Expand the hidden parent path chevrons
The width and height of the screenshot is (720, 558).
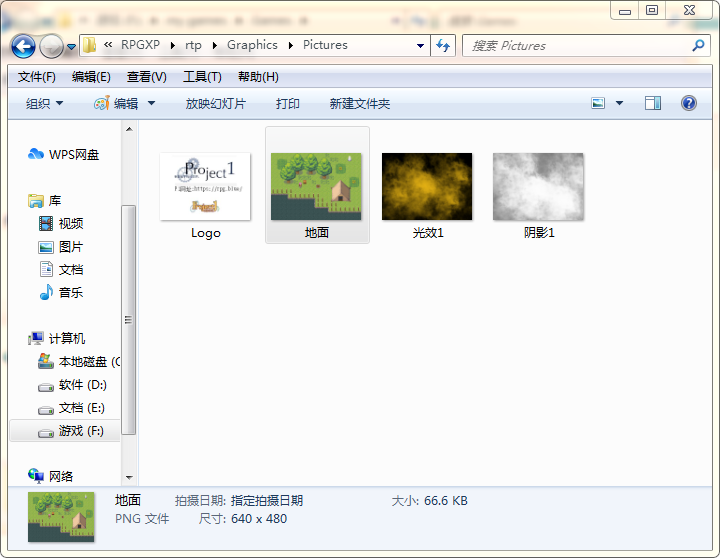click(108, 45)
